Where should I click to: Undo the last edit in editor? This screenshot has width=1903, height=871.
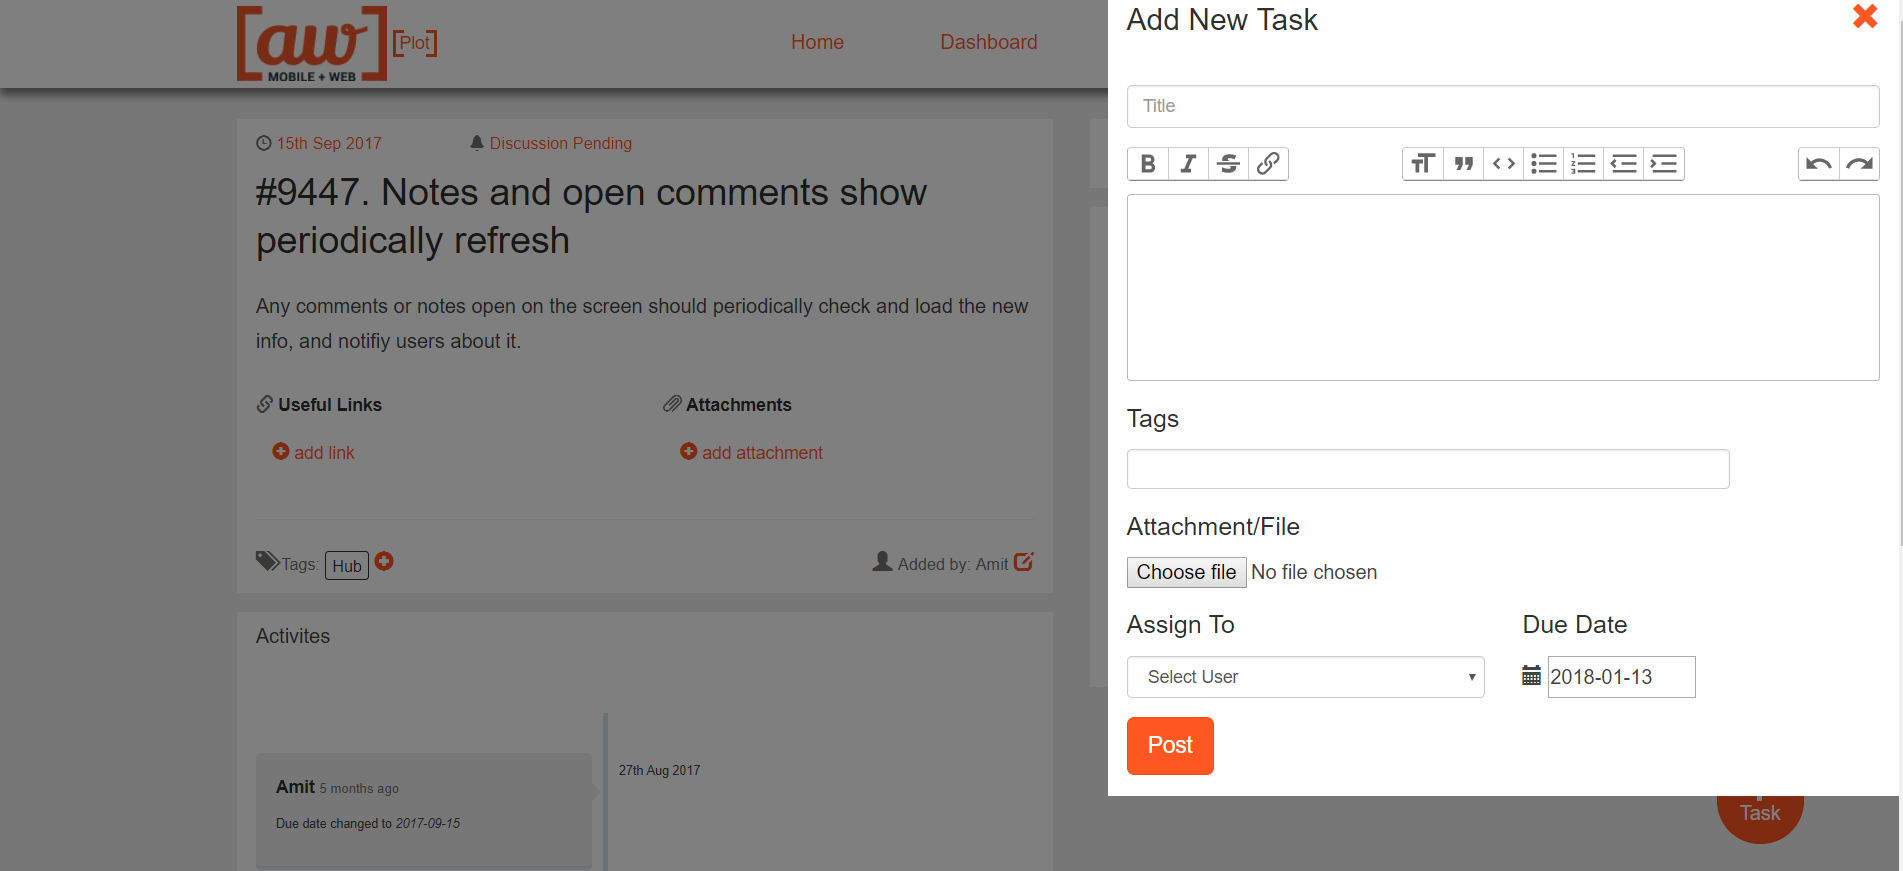(x=1819, y=164)
